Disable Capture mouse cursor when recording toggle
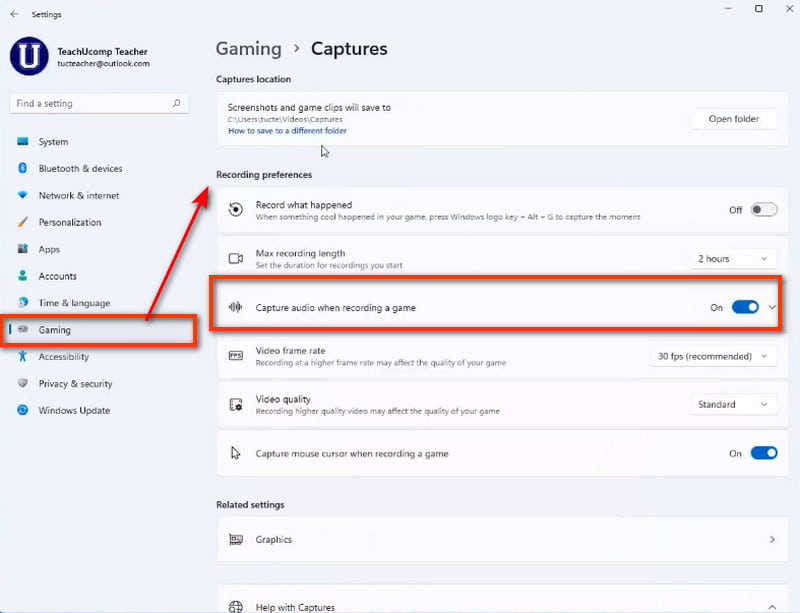The width and height of the screenshot is (800, 613). (764, 453)
